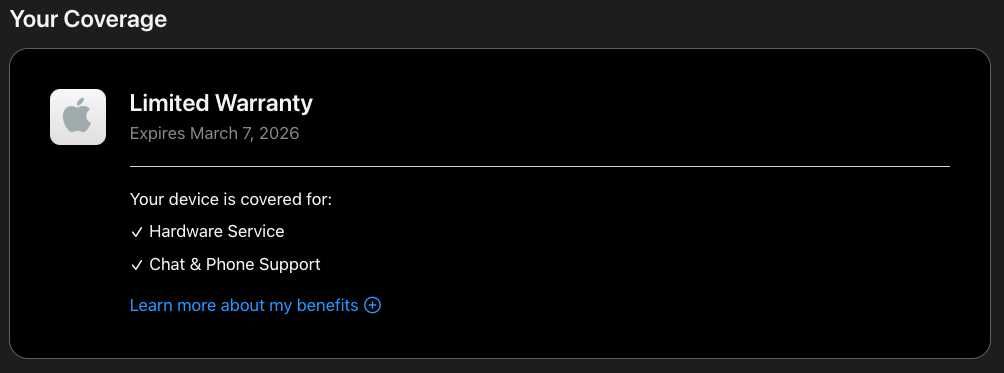The image size is (1004, 373).
Task: Click the checkmark next to Hardware Service
Action: tap(136, 232)
